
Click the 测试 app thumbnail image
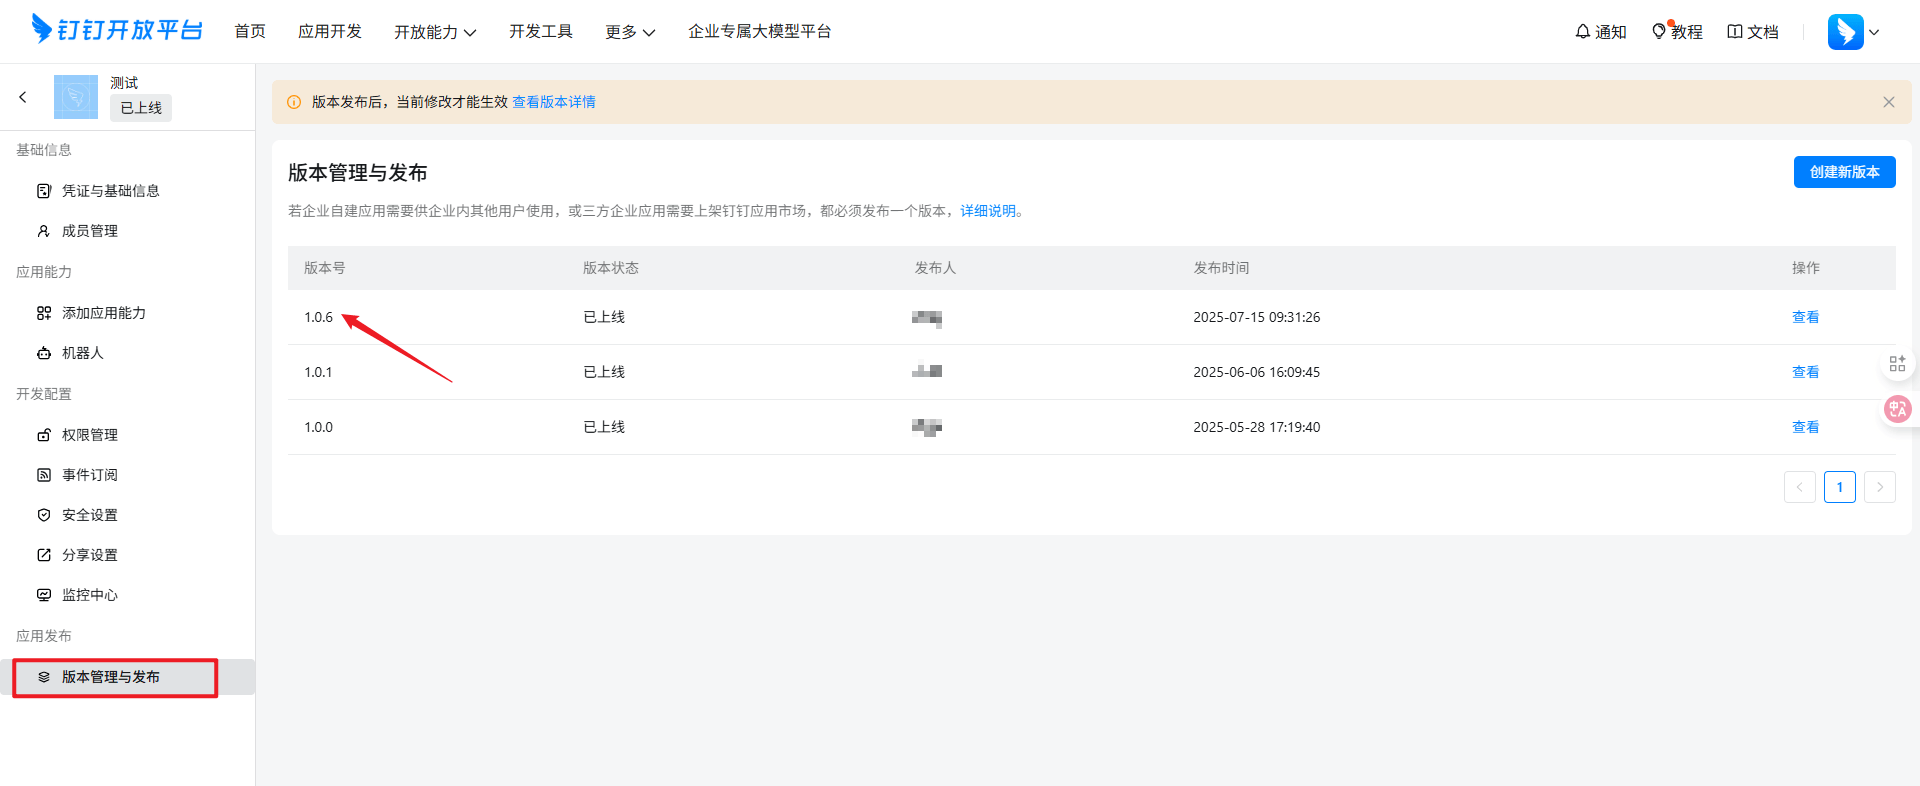coord(76,97)
